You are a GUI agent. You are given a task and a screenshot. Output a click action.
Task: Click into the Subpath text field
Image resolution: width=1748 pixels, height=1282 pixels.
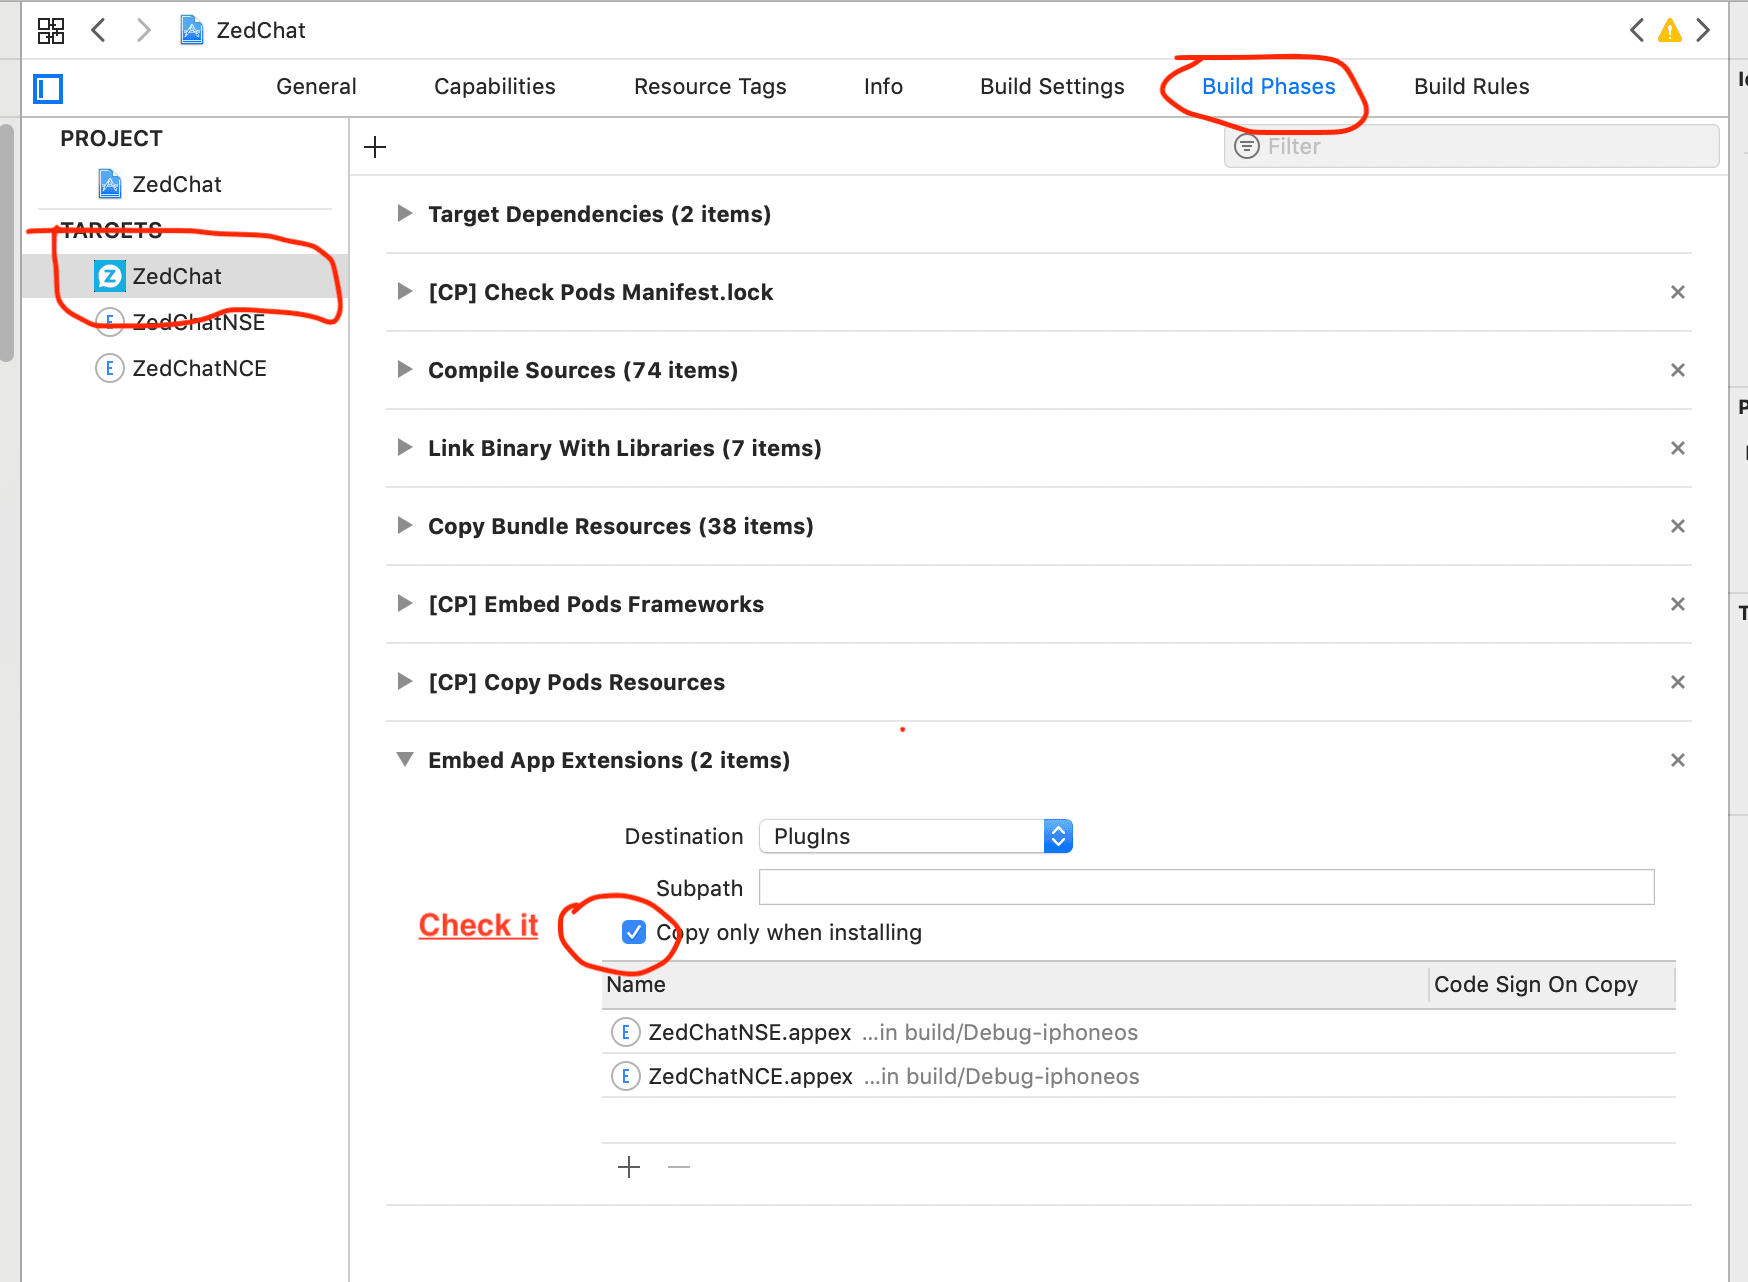coord(1206,887)
